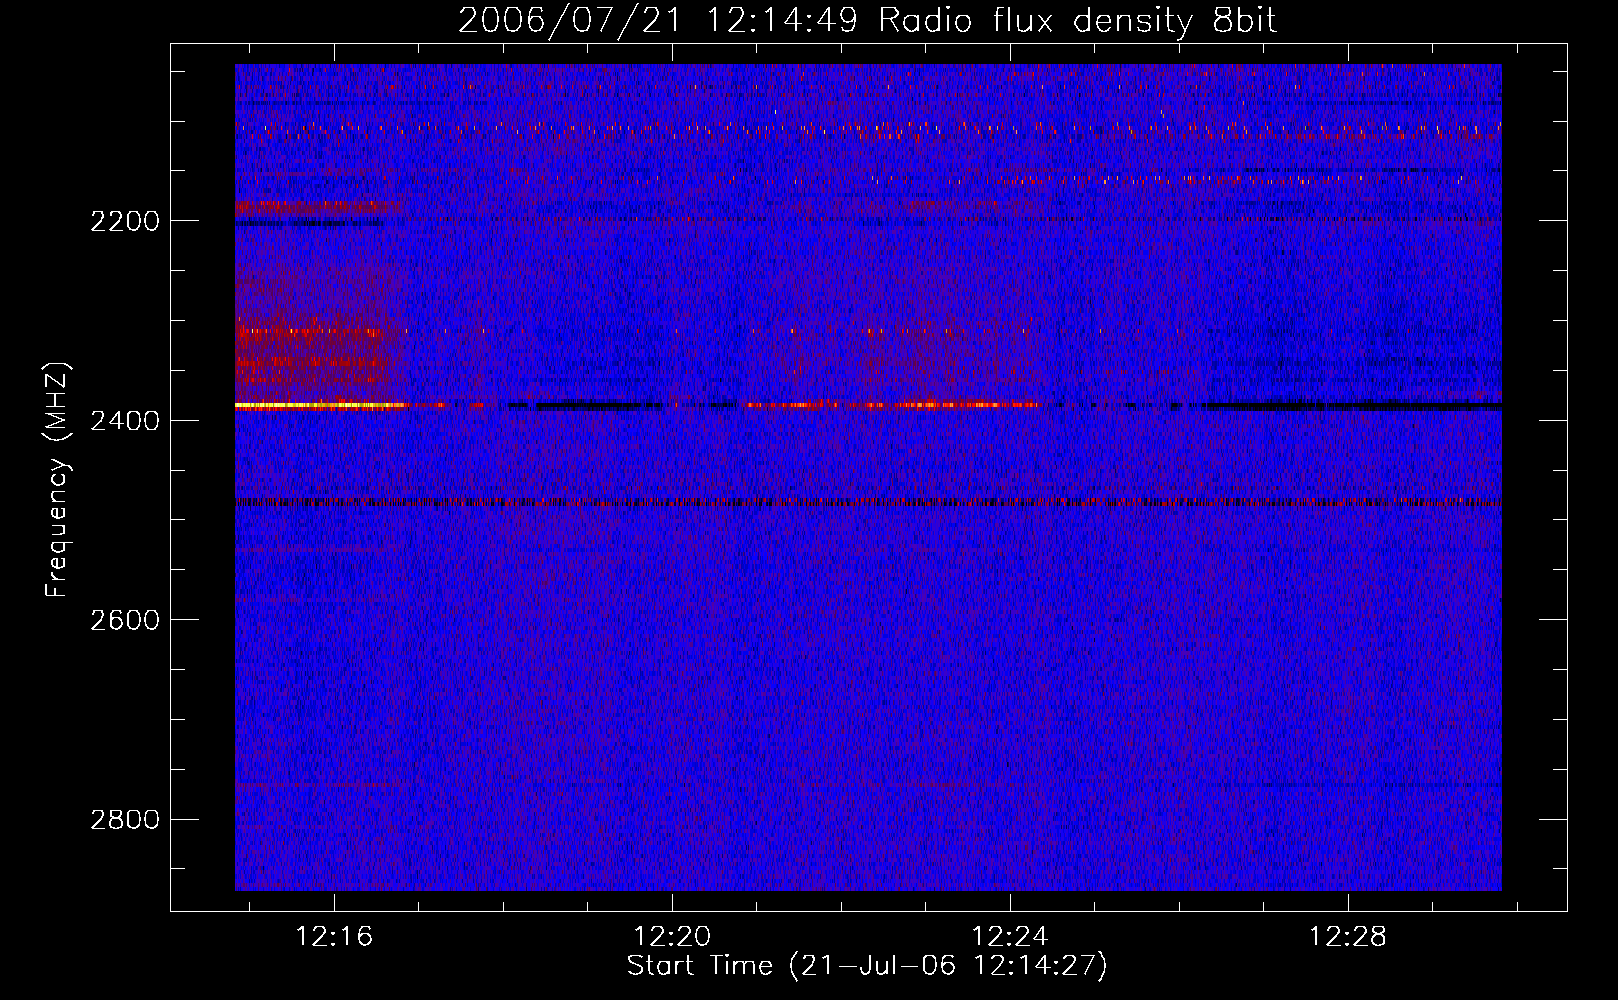Click the red dashed interference line near 2480 MHz
Screen dimensions: 1618x1000
tap(868, 502)
